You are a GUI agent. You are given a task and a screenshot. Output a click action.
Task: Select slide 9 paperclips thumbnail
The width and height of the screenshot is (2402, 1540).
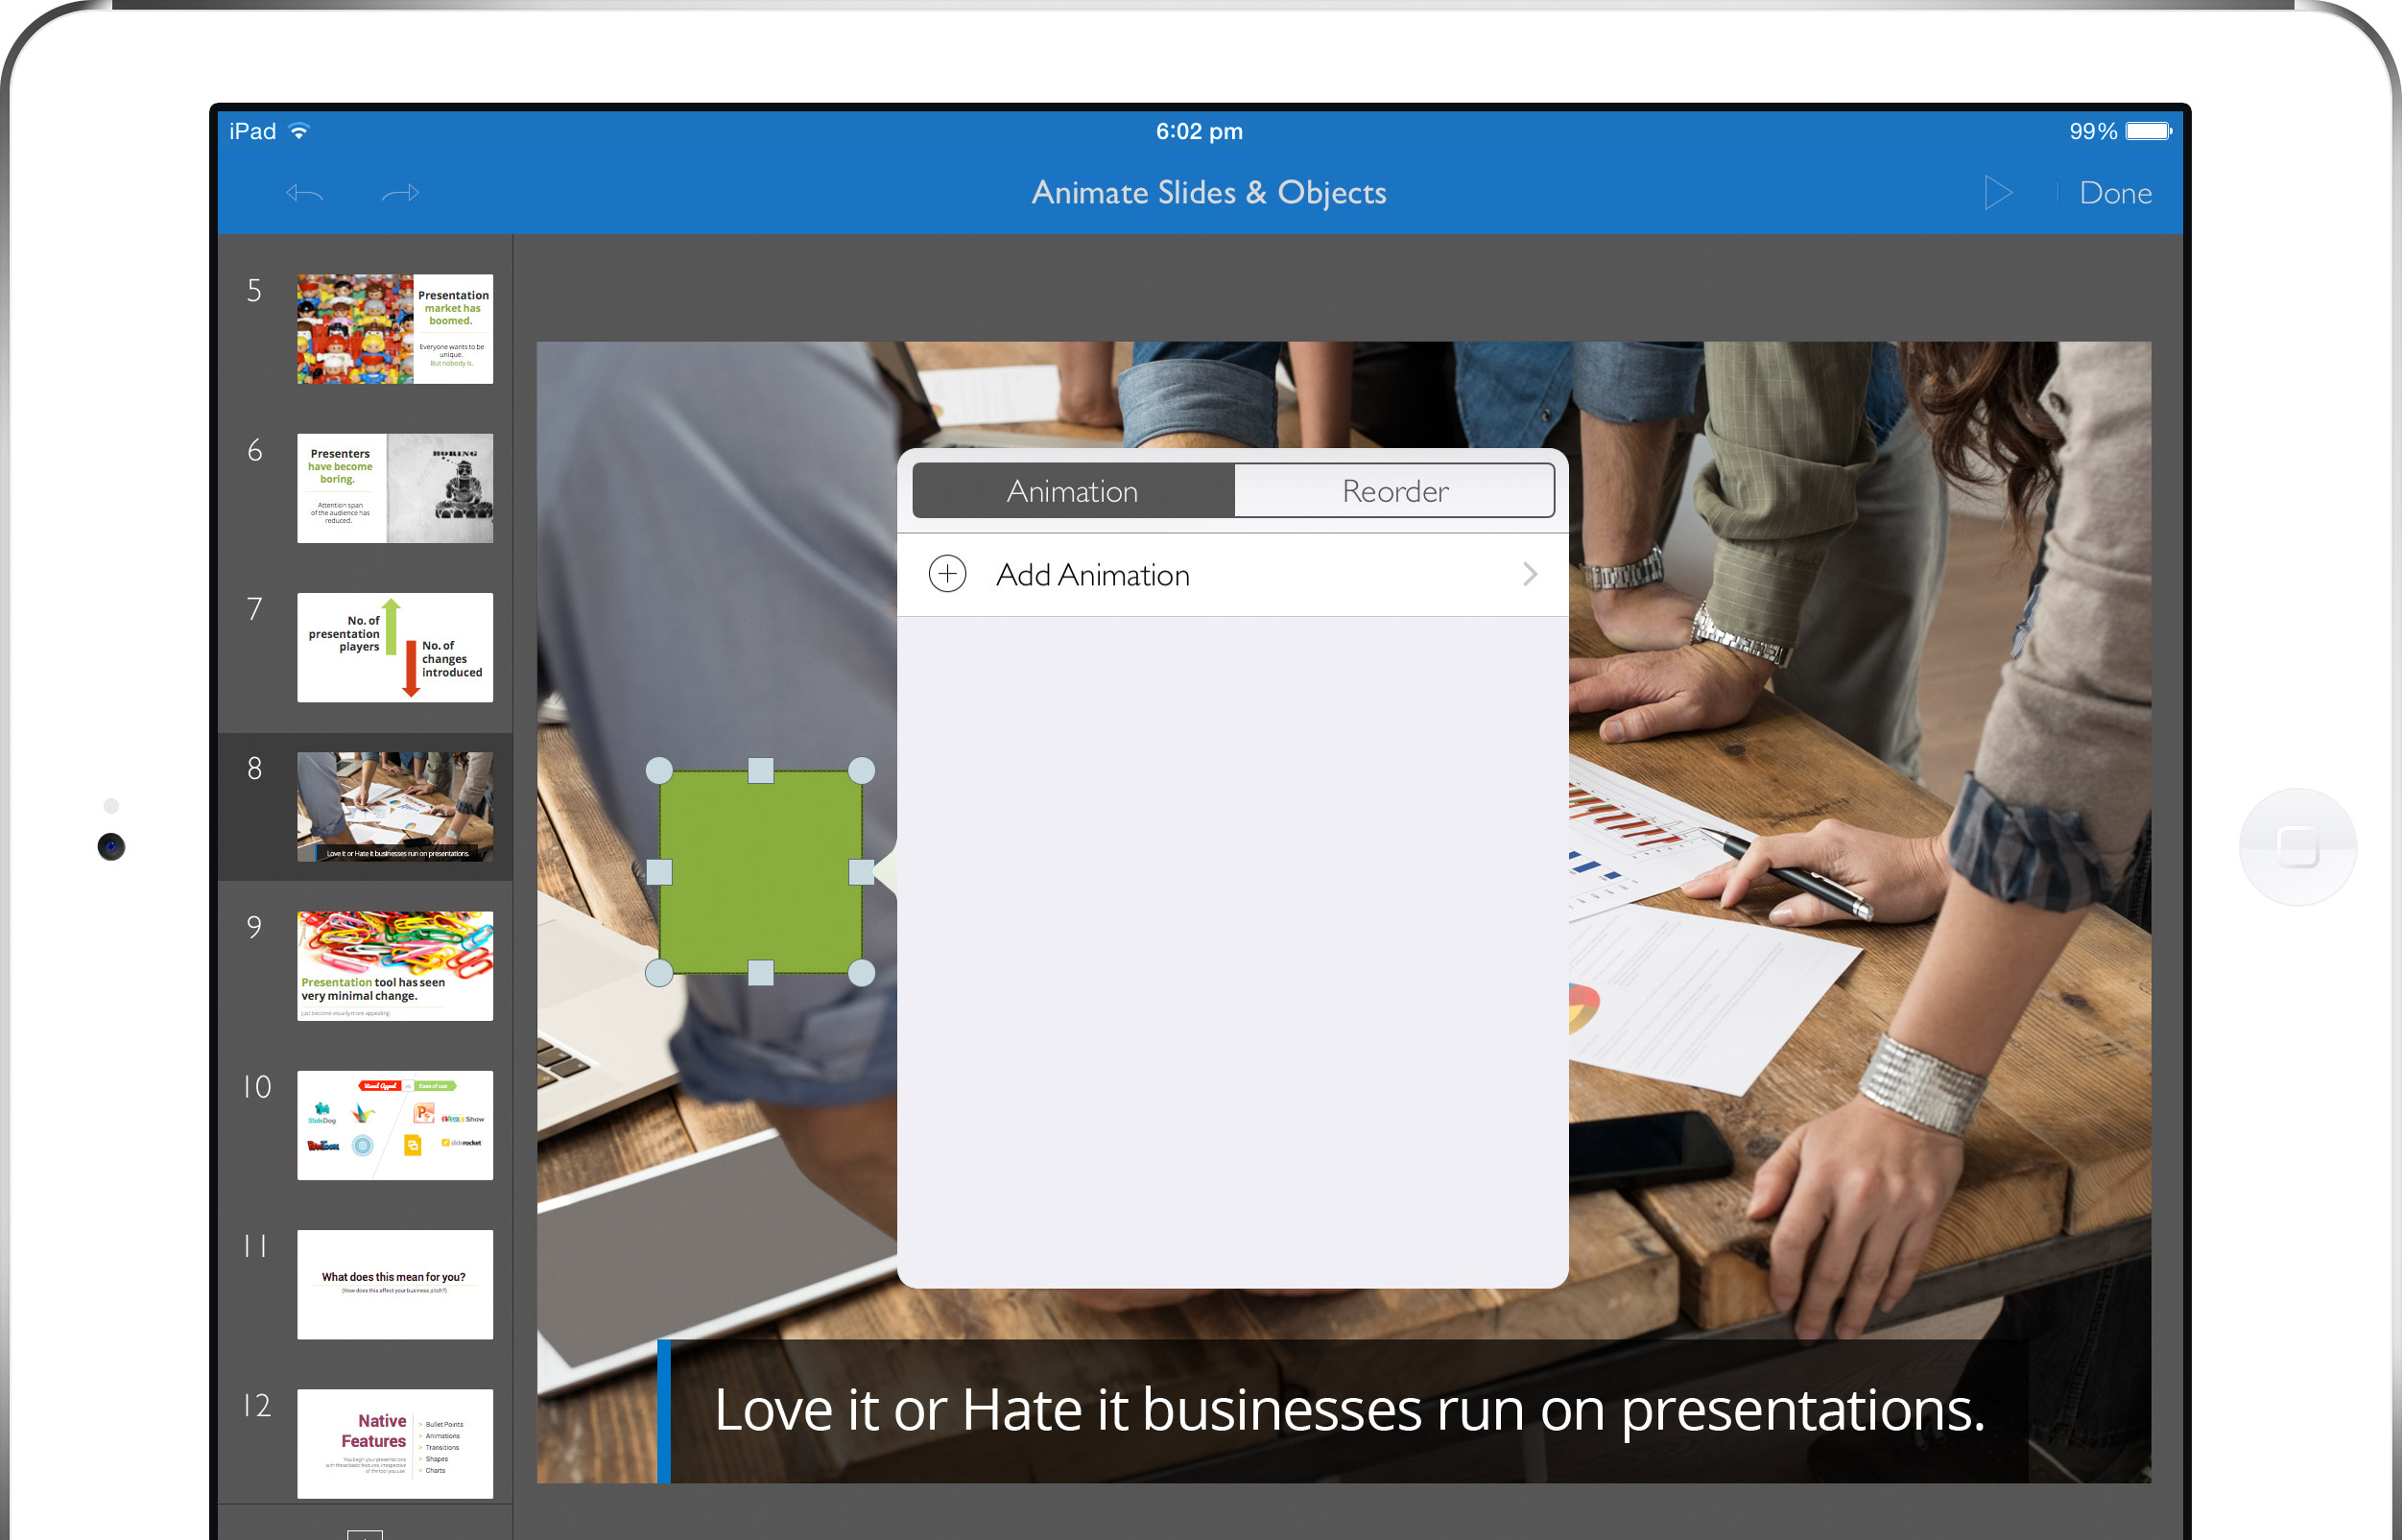(395, 965)
